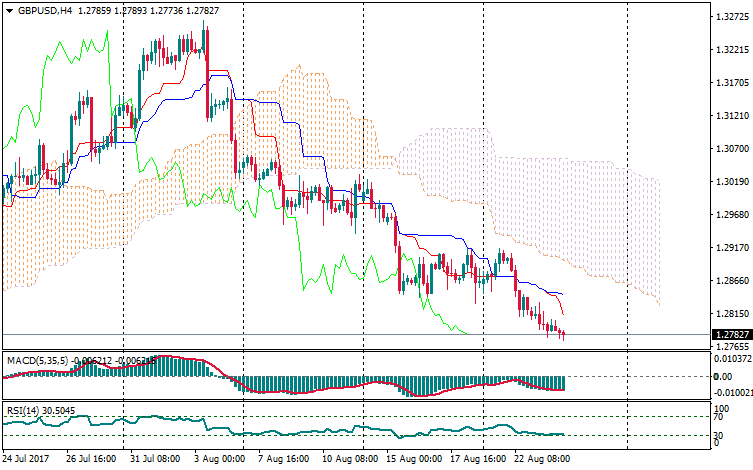The height and width of the screenshot is (470, 753).
Task: Select the GBPUSD,H4 chart title
Action: pos(44,11)
